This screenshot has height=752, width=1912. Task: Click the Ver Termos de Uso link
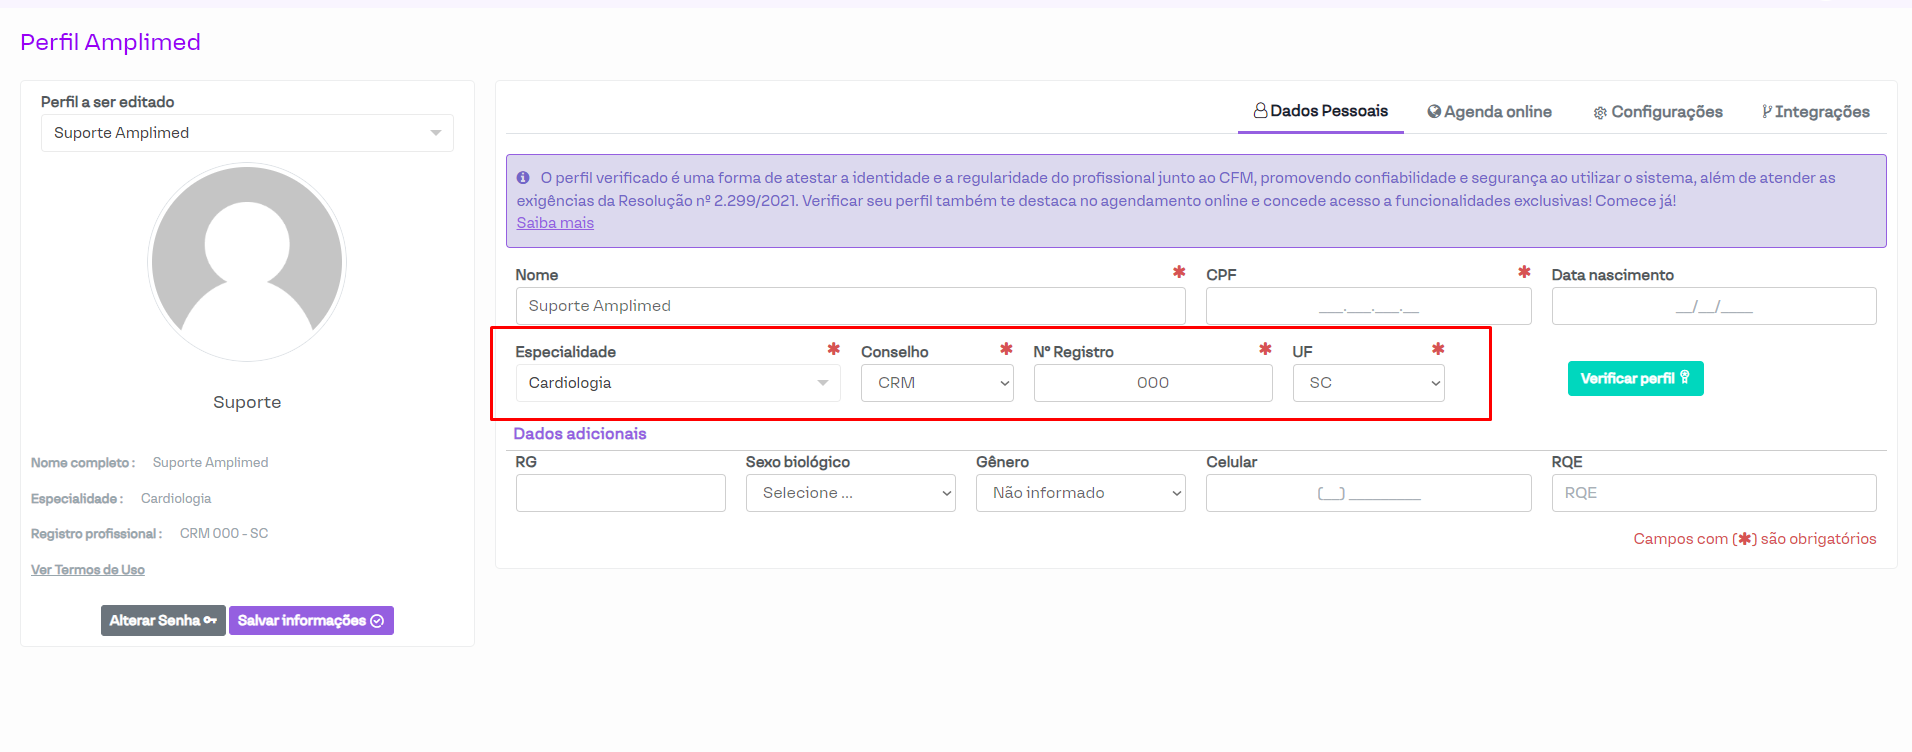pyautogui.click(x=88, y=570)
